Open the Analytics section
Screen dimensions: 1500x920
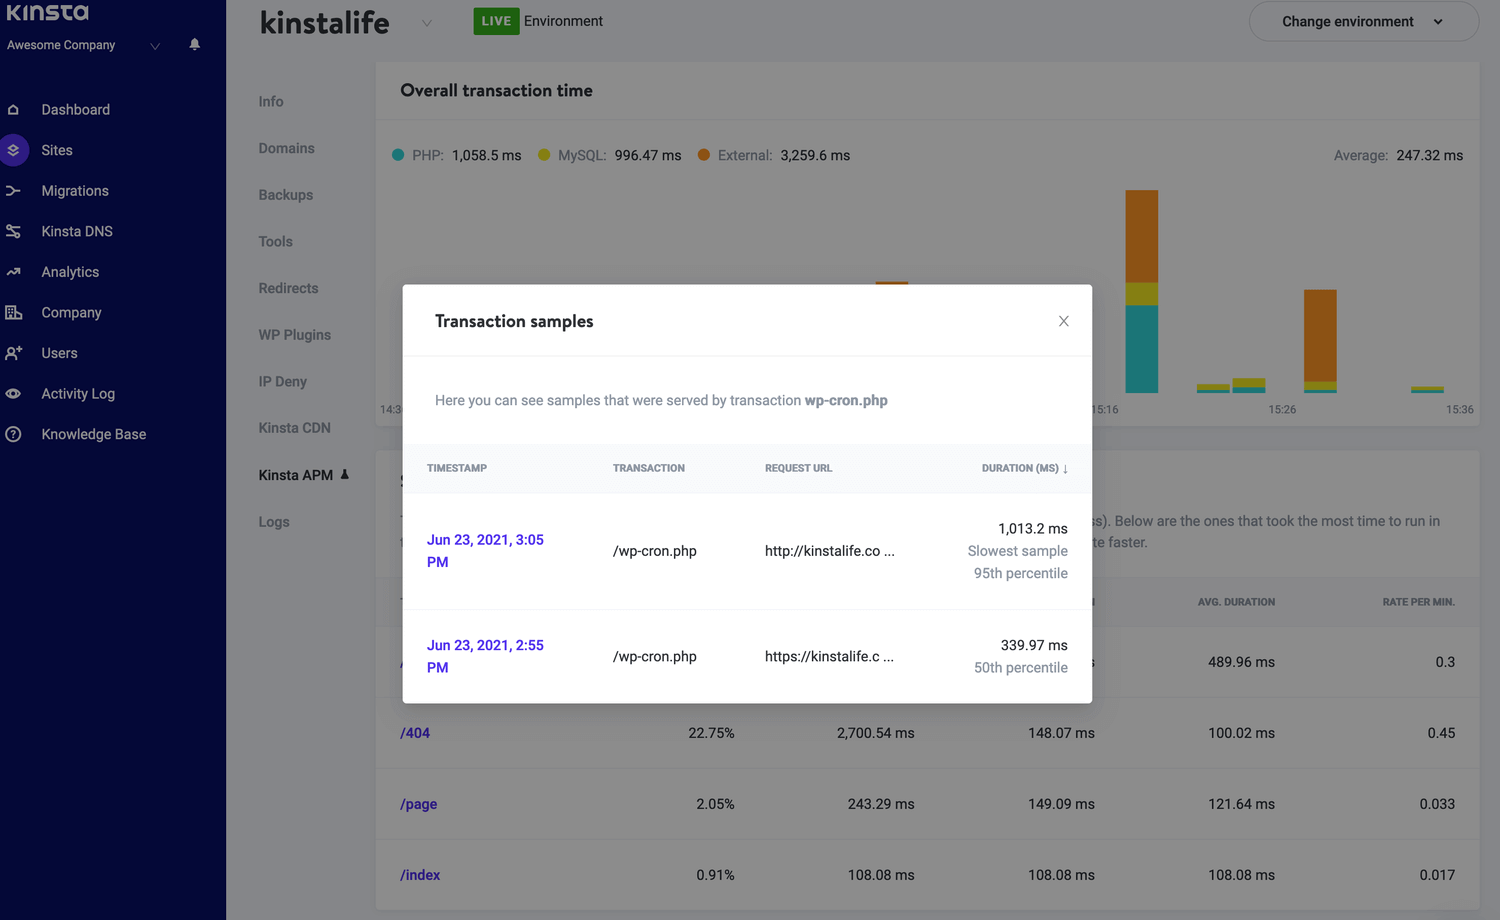(x=70, y=272)
